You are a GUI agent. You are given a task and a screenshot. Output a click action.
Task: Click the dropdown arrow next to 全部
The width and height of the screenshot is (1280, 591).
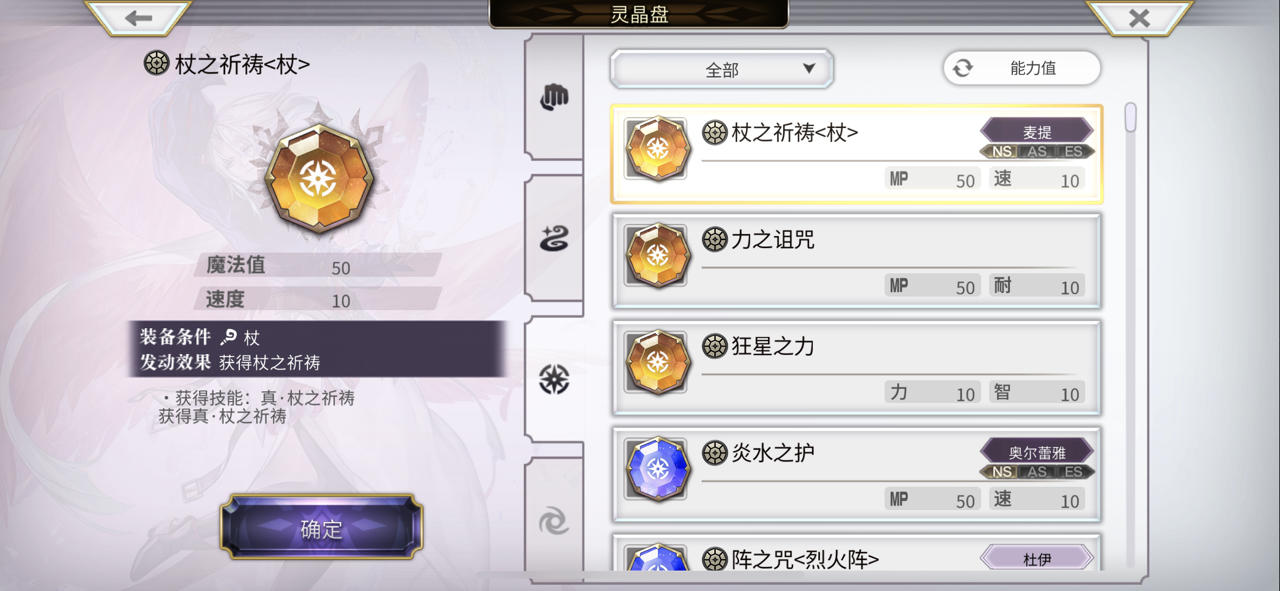click(809, 69)
